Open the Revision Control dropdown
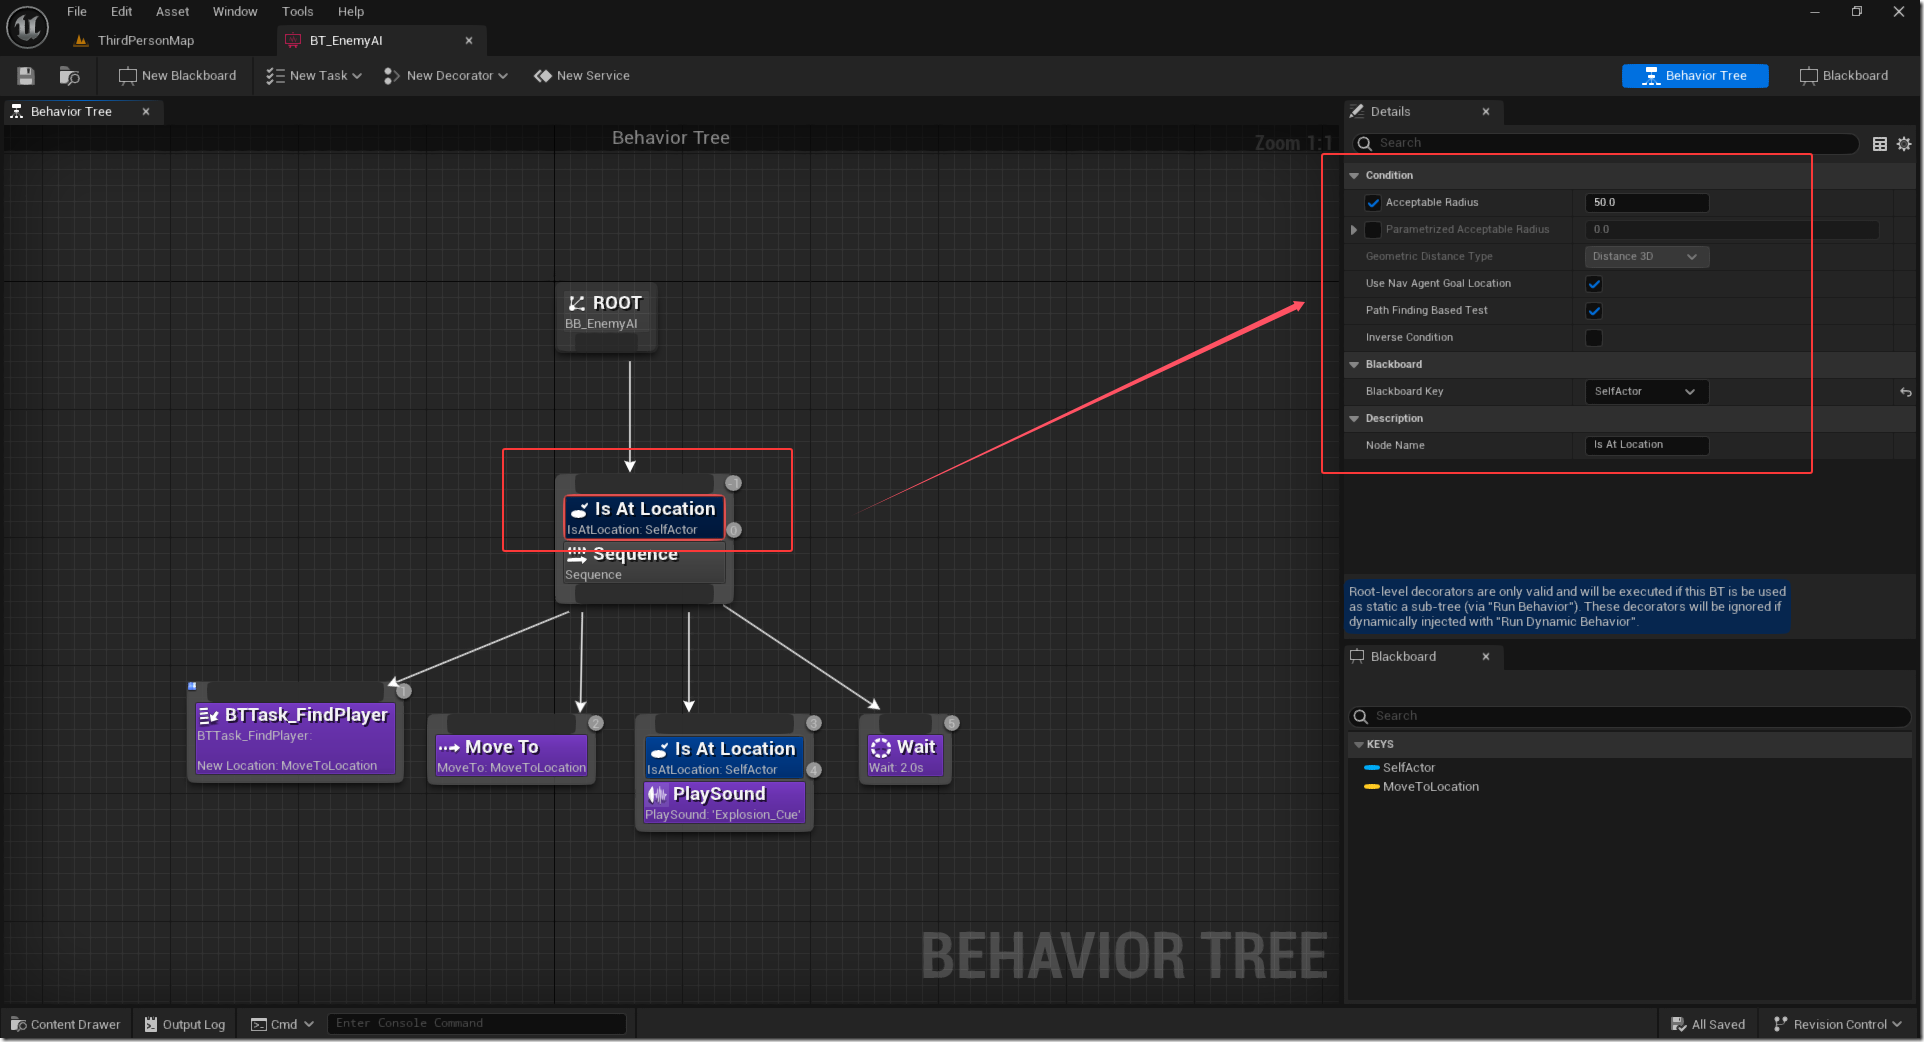 pos(1838,1024)
